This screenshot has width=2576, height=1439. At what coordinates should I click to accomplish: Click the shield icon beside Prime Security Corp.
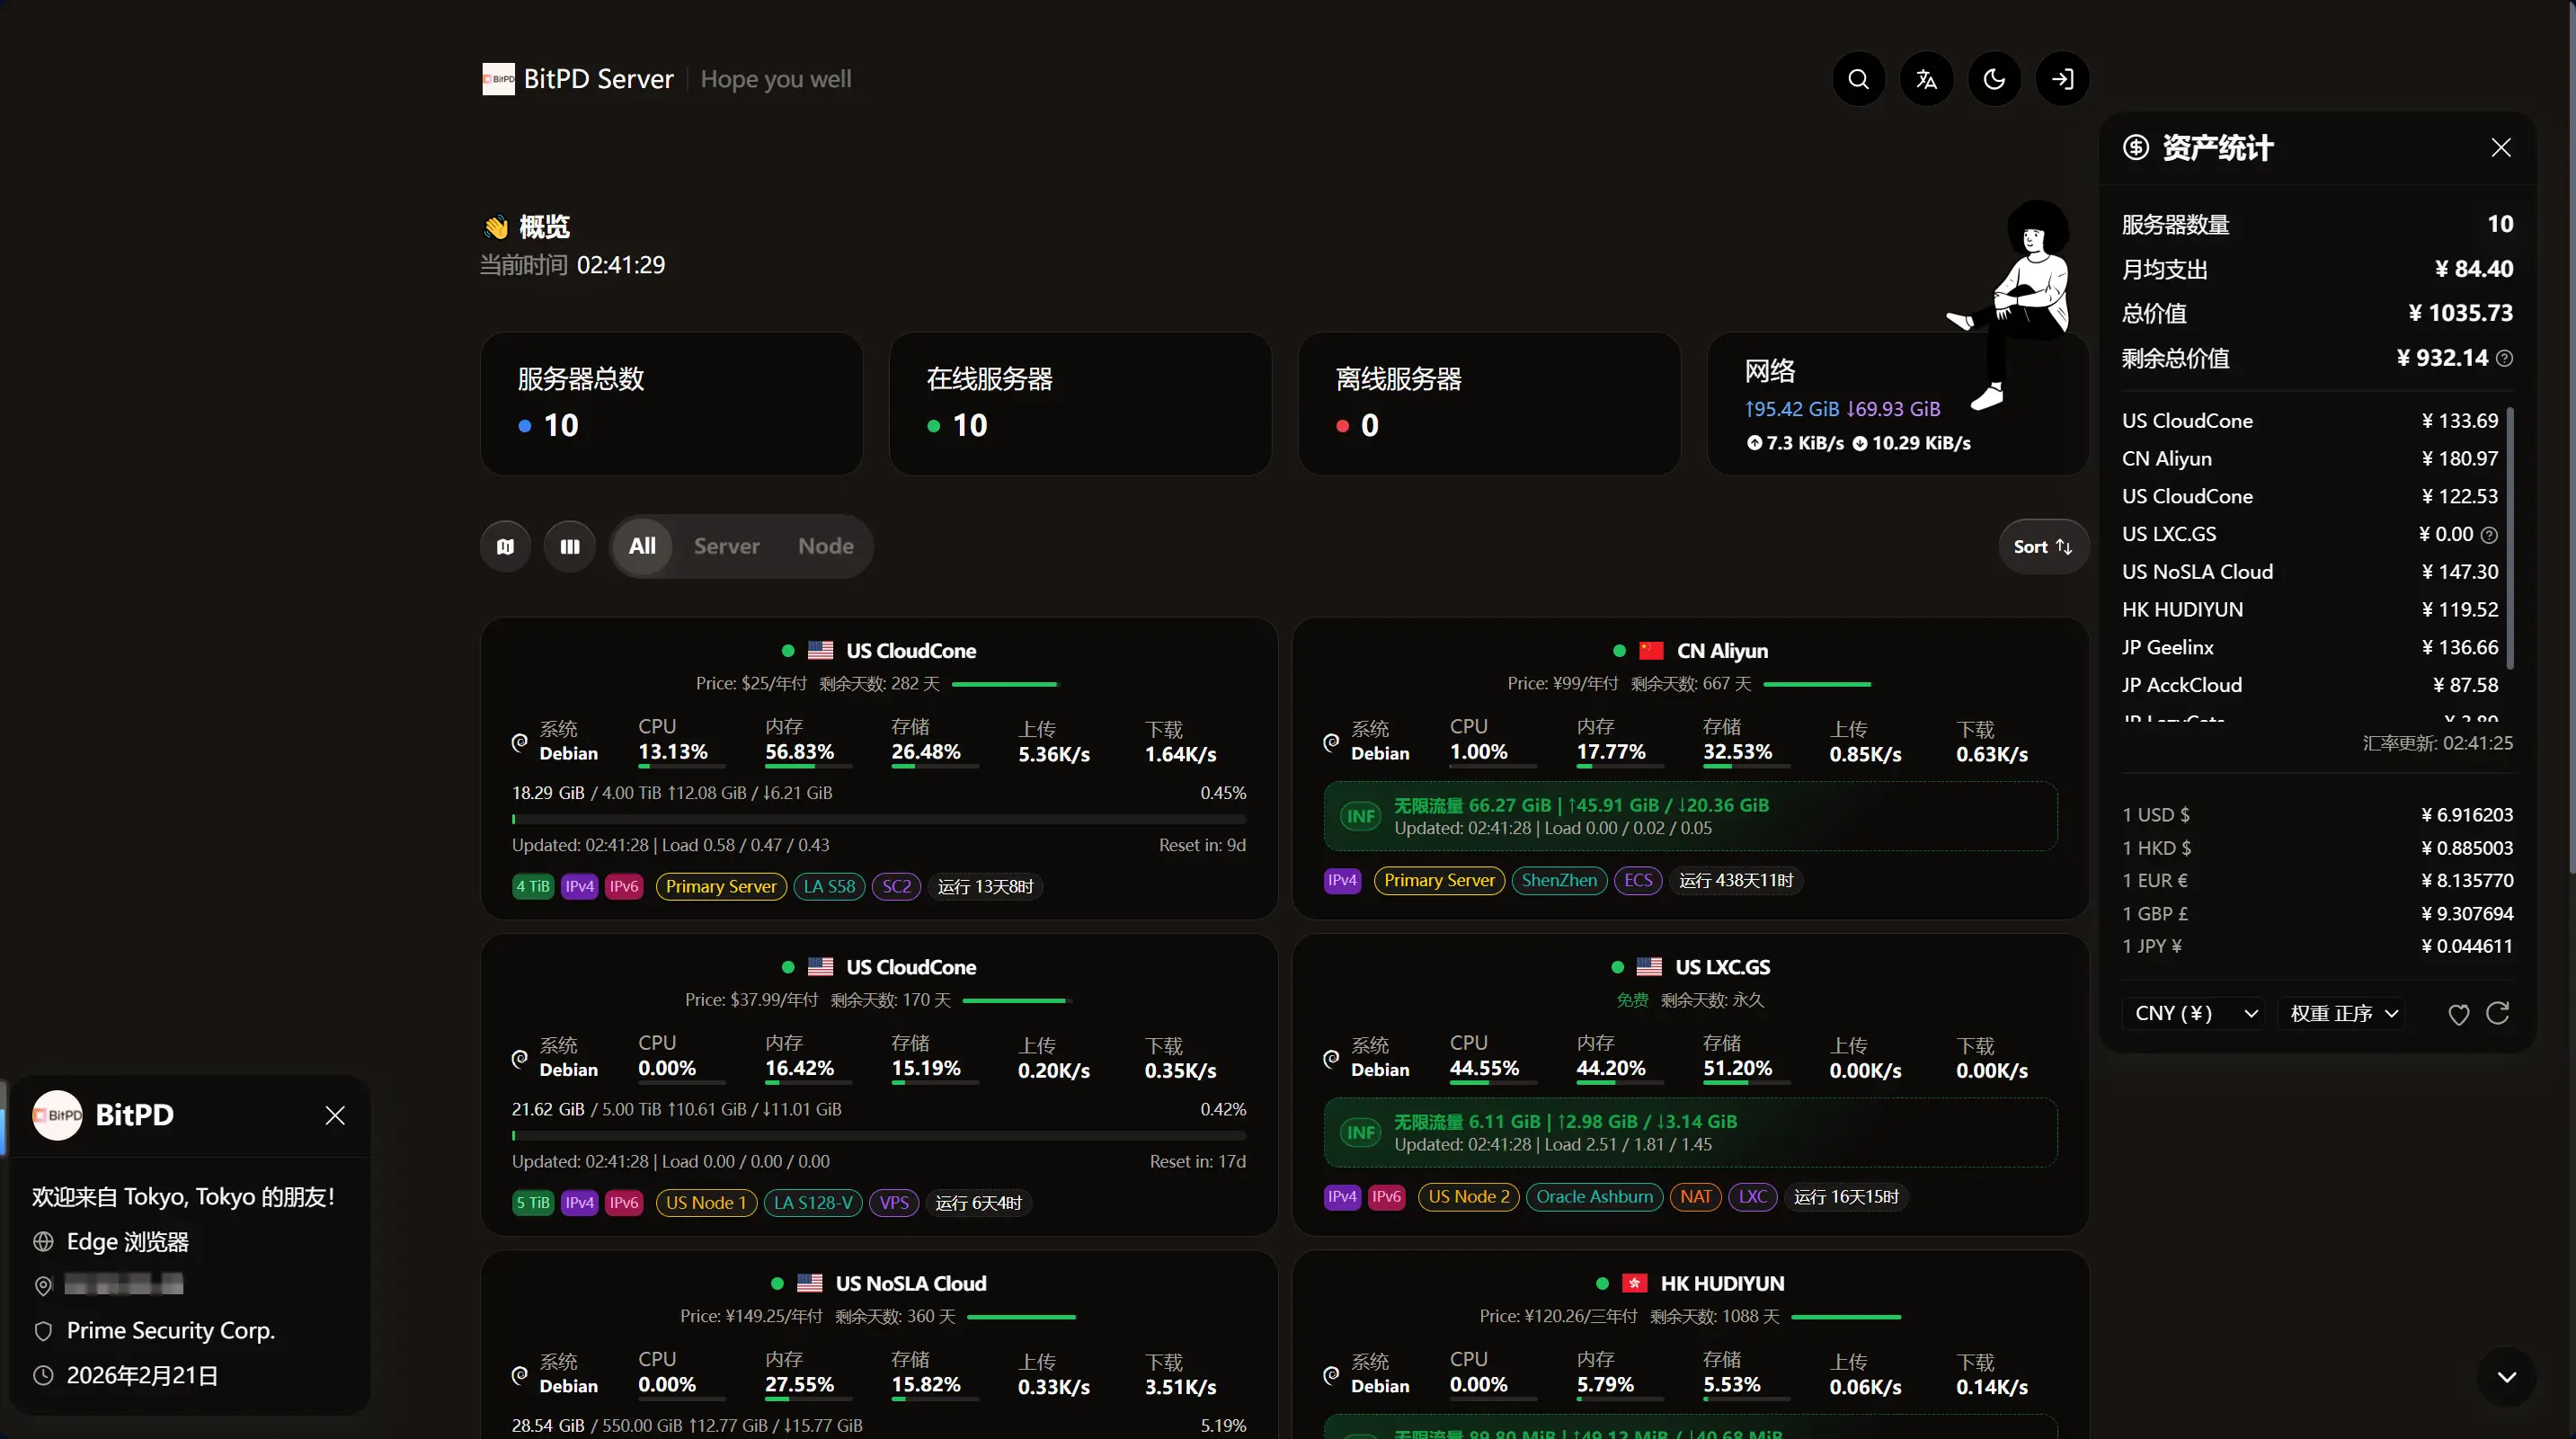pyautogui.click(x=43, y=1331)
